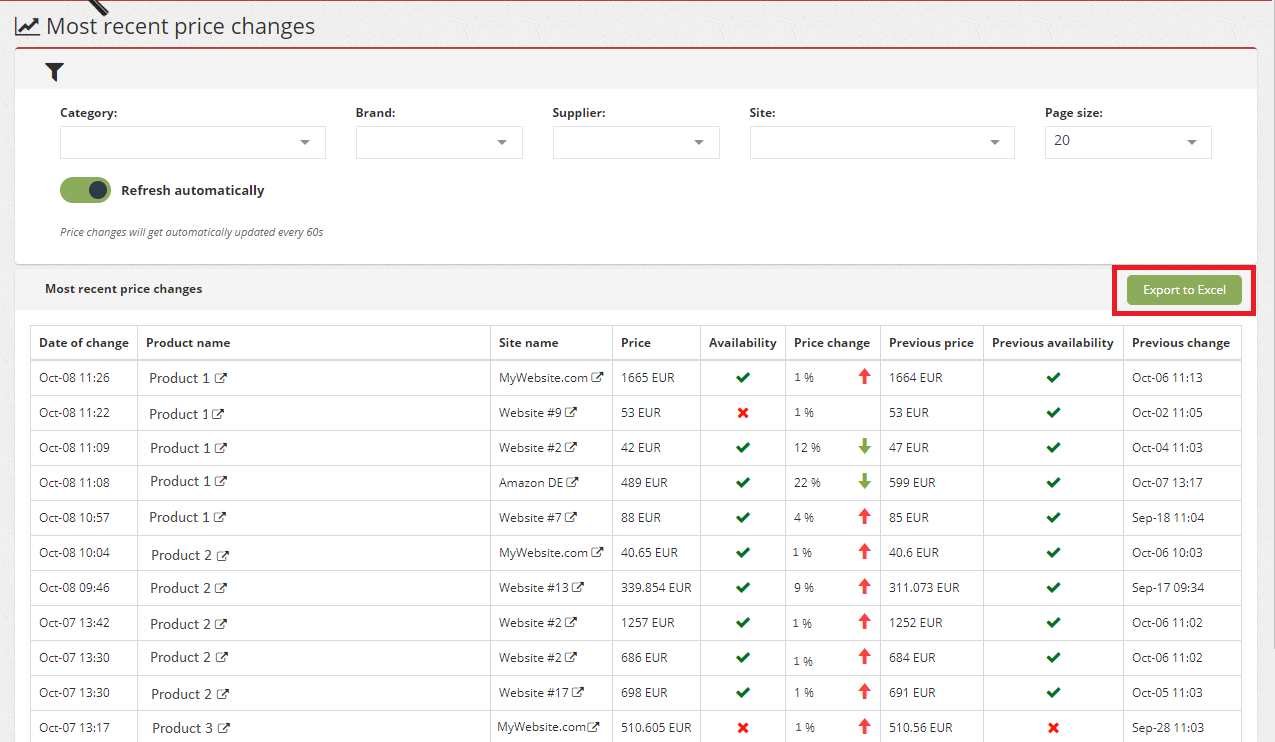Open the Product 3 external link icon
1275x742 pixels.
pos(224,728)
